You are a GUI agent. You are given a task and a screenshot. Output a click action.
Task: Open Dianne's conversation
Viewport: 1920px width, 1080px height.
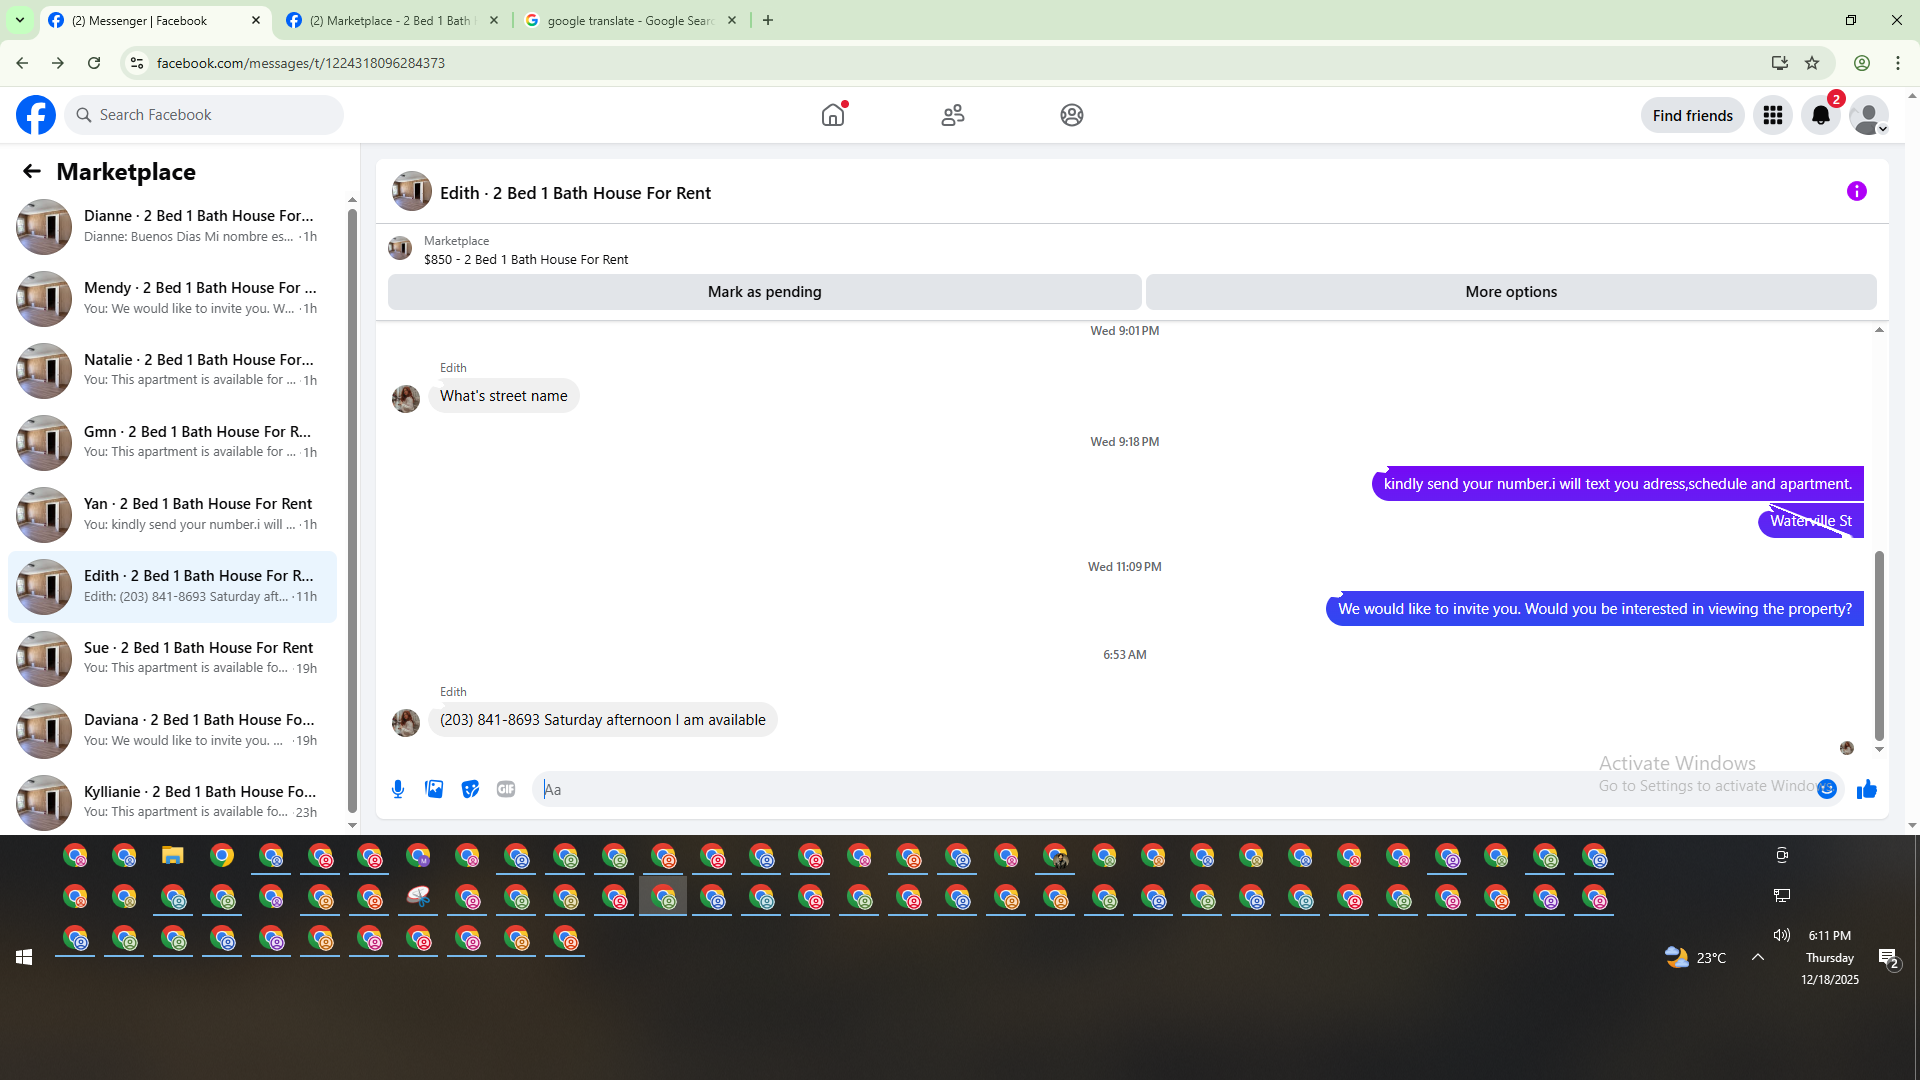tap(172, 226)
